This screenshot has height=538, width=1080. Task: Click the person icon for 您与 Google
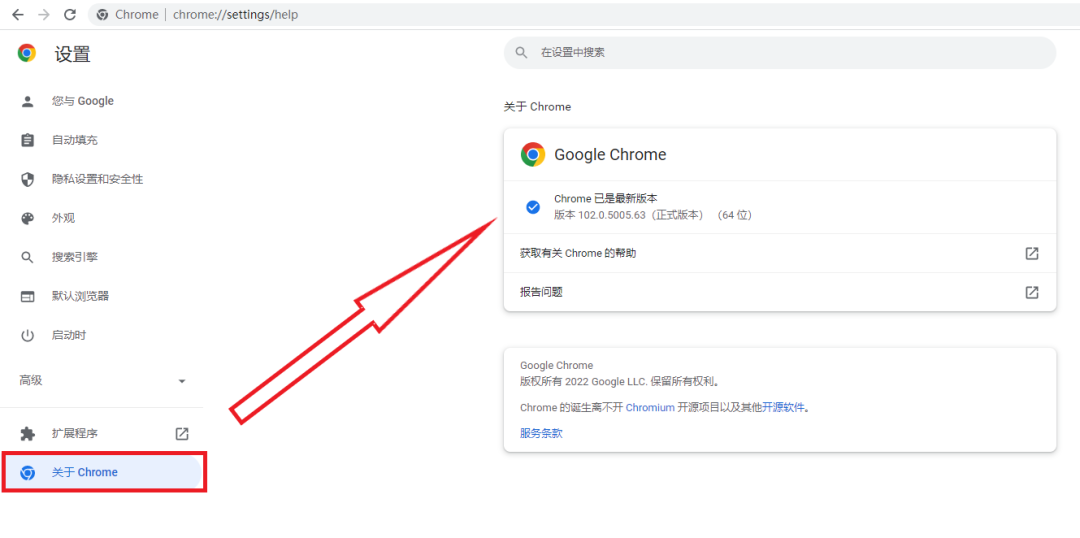click(x=27, y=101)
